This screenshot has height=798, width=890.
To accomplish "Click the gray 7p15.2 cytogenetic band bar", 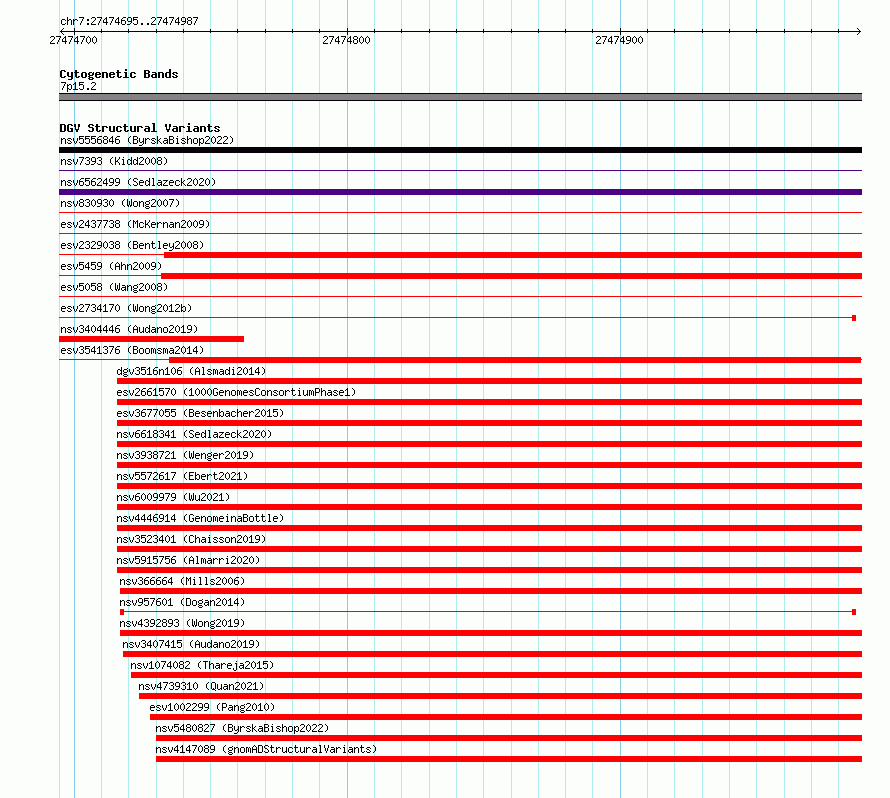I will tap(460, 97).
